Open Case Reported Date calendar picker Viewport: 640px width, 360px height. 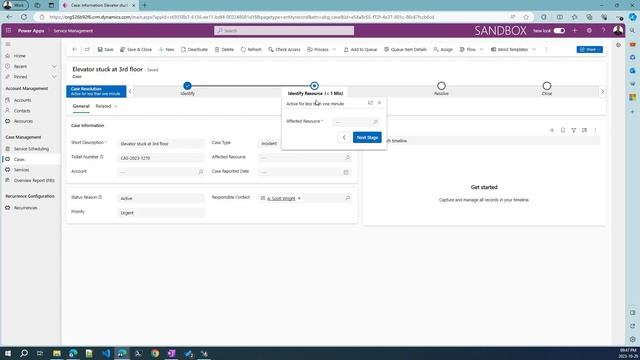346,172
